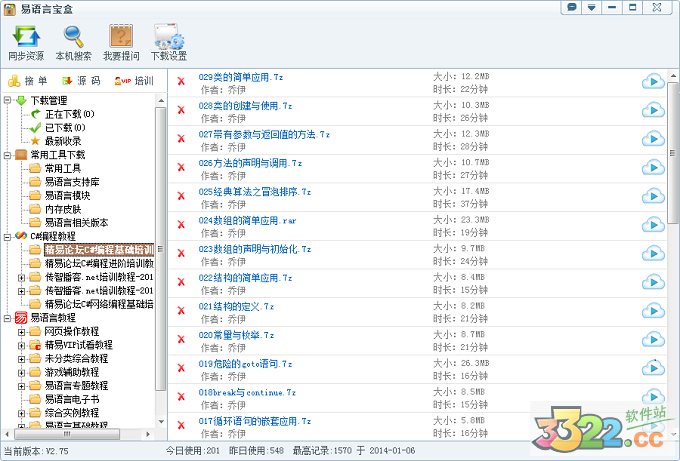Click red X beside 028类的创建与使用
680x461 pixels.
(181, 110)
